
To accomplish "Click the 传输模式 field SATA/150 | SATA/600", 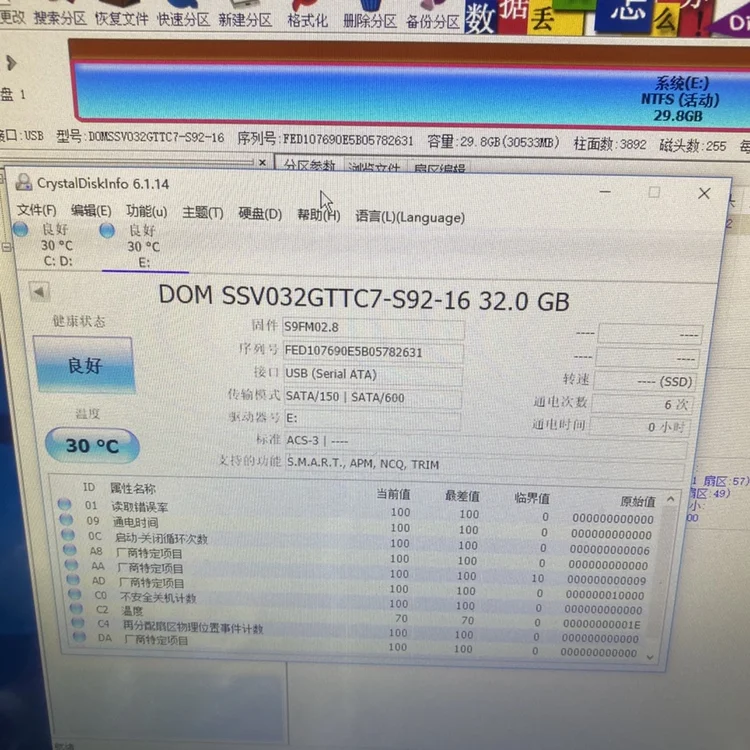I will coord(373,397).
